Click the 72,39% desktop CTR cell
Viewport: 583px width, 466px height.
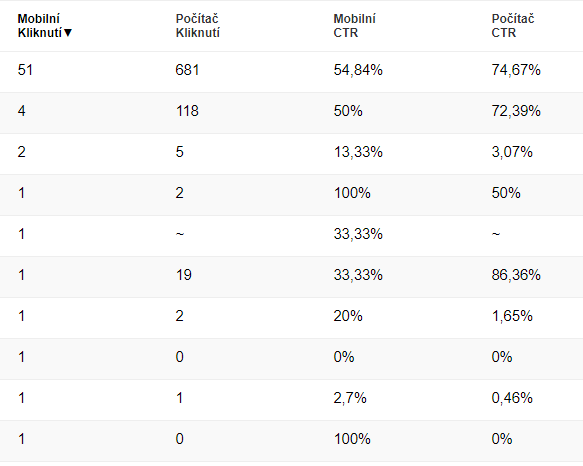[516, 111]
